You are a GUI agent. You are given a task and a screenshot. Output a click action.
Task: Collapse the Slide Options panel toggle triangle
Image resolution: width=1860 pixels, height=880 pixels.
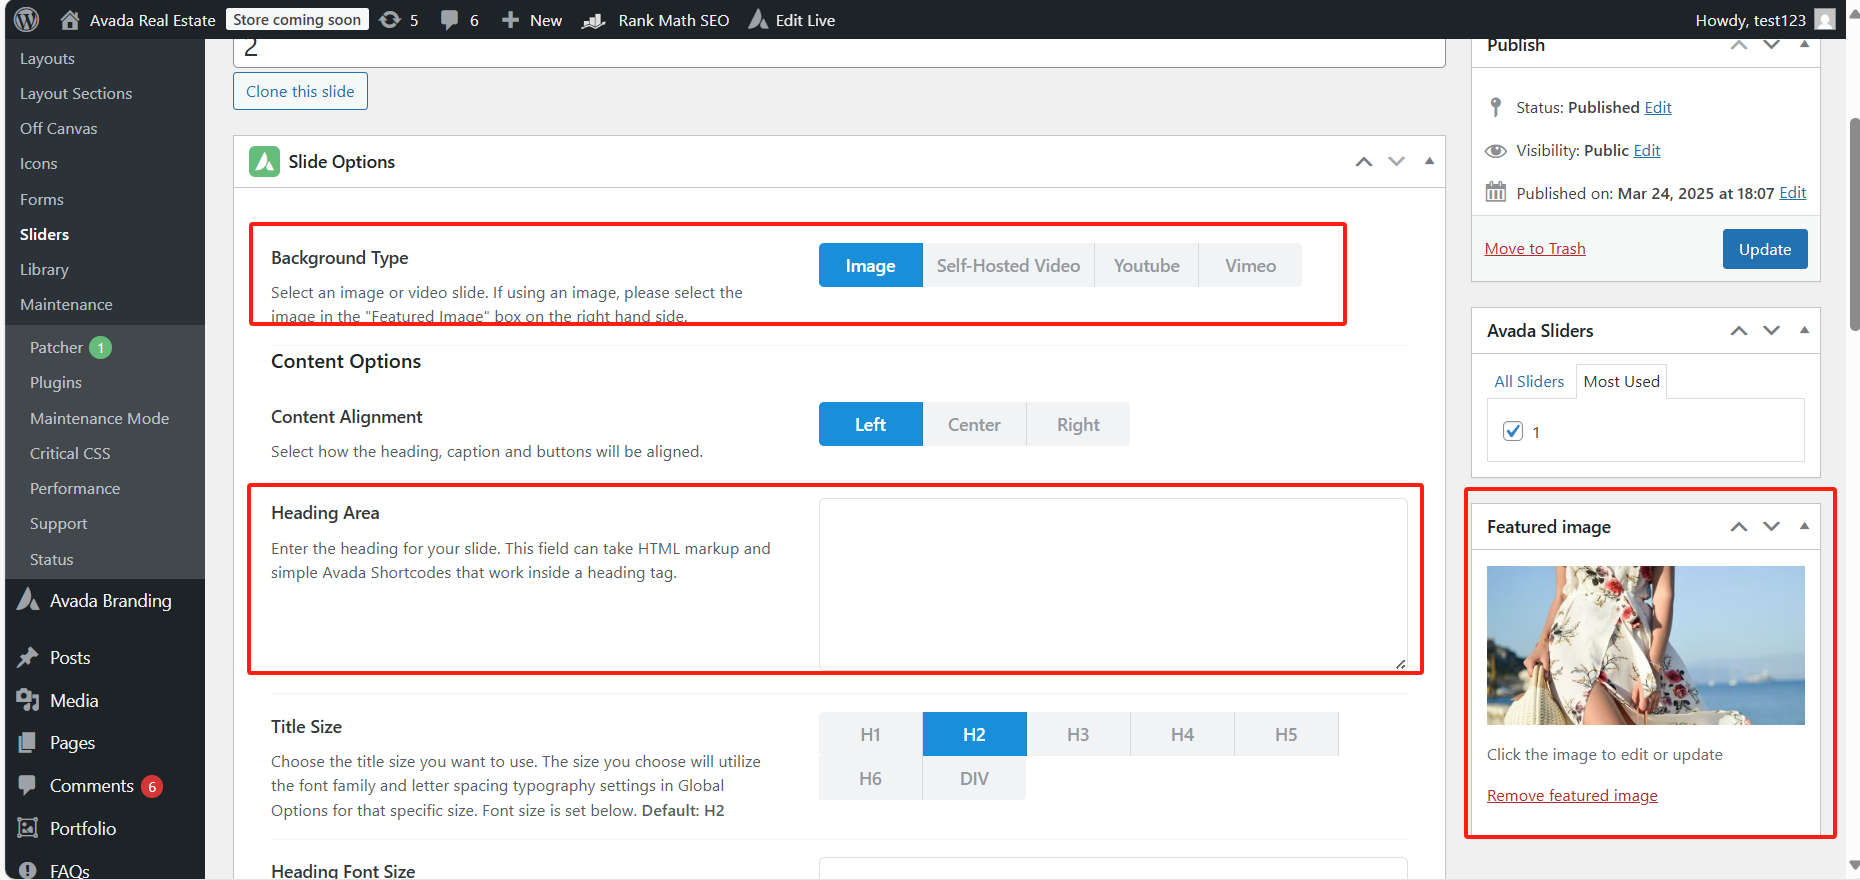tap(1429, 161)
